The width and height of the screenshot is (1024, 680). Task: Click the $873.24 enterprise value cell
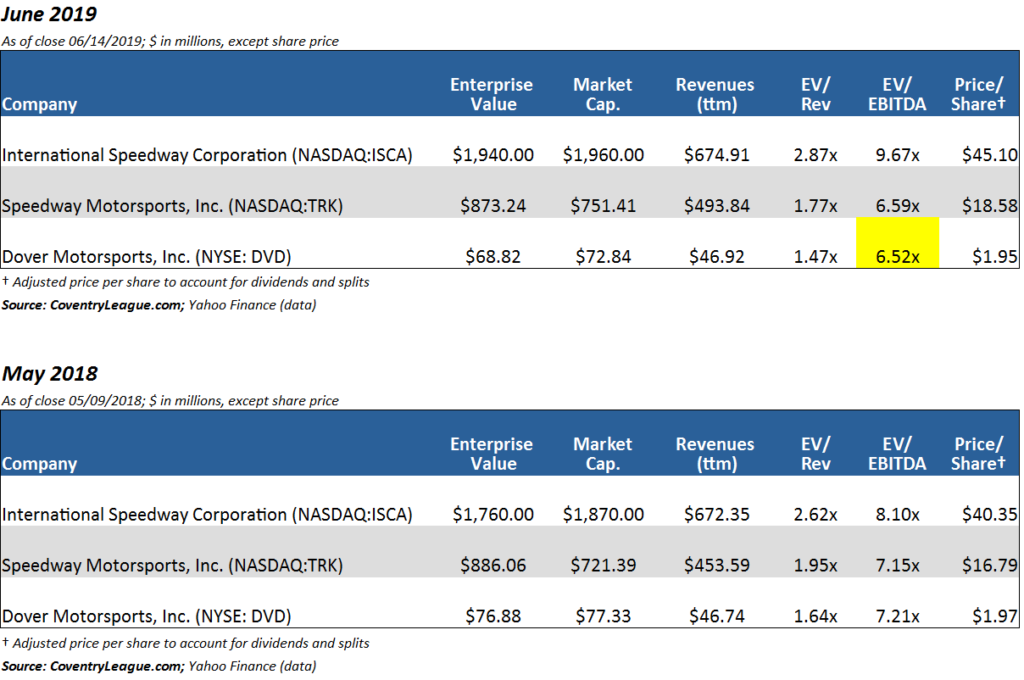click(x=493, y=206)
